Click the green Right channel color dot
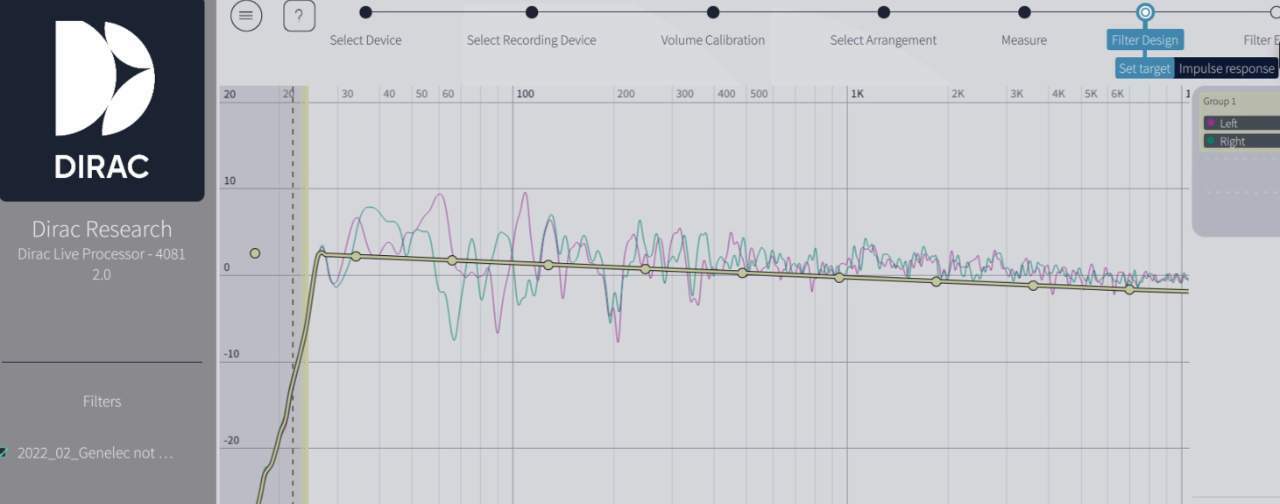 pyautogui.click(x=1211, y=141)
